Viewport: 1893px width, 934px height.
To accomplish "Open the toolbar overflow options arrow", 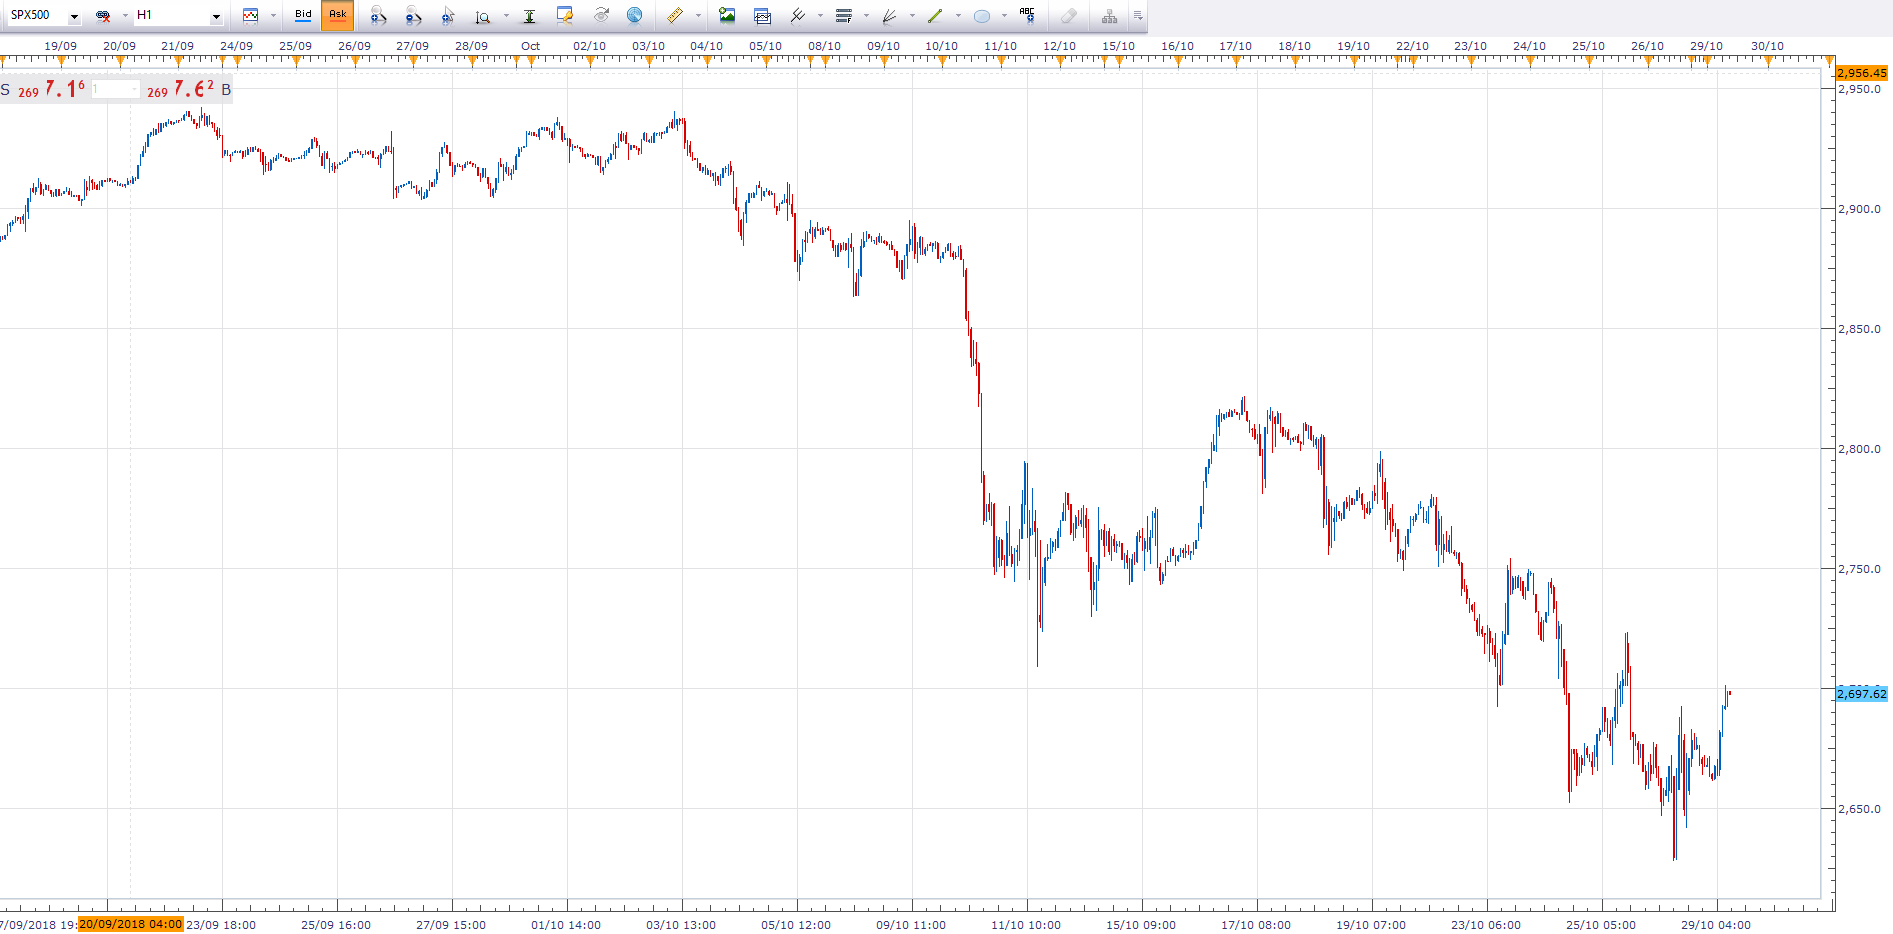I will pos(1138,16).
